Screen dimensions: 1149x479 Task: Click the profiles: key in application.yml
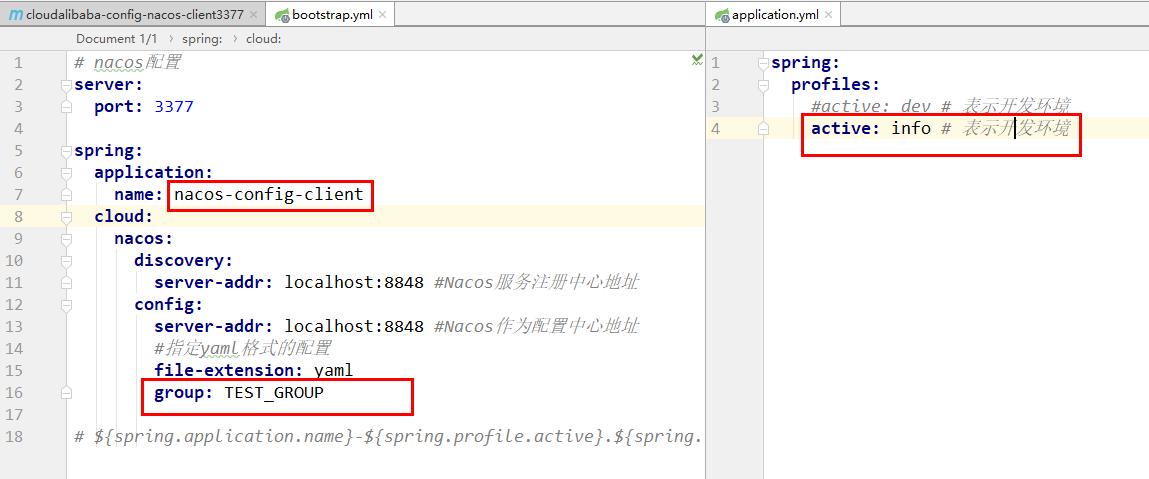point(835,85)
